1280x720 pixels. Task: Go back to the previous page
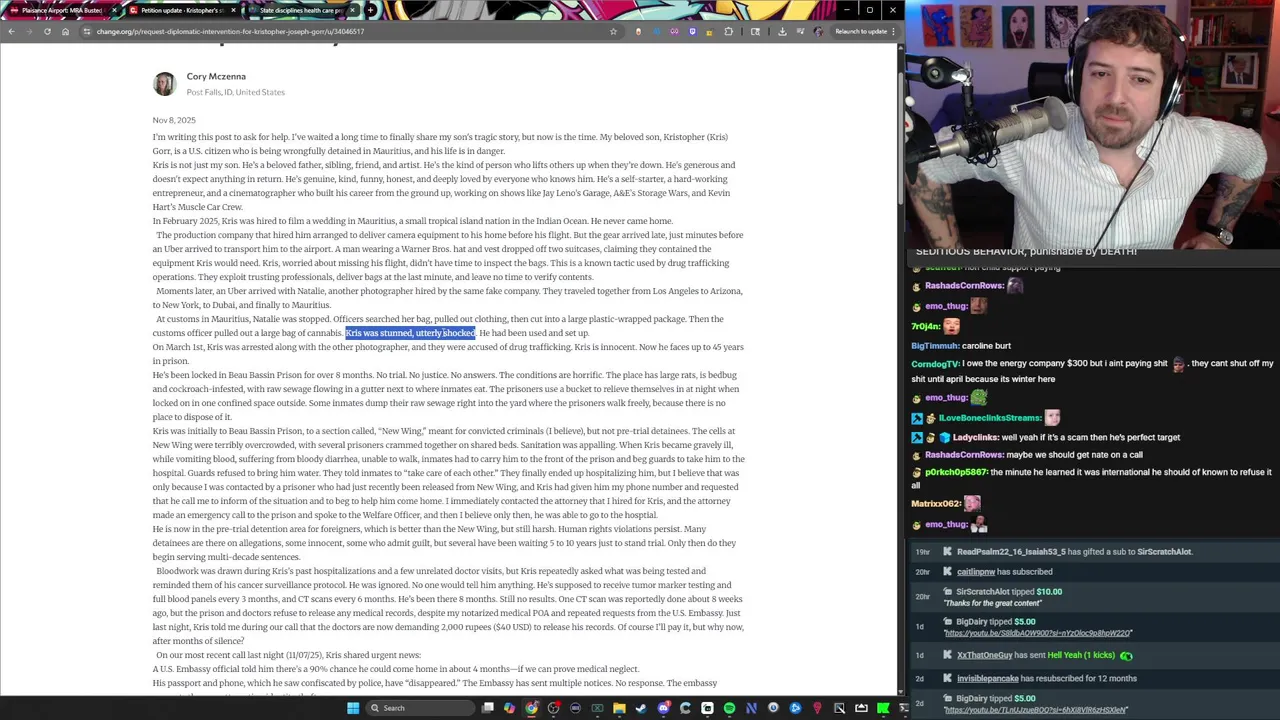(11, 31)
